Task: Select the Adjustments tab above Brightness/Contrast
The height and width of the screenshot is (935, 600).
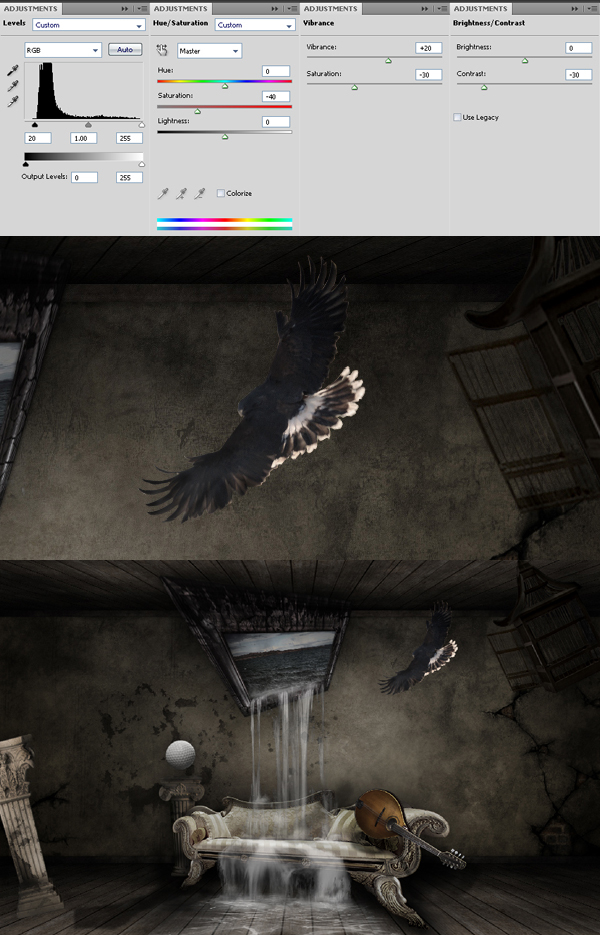Action: click(480, 8)
